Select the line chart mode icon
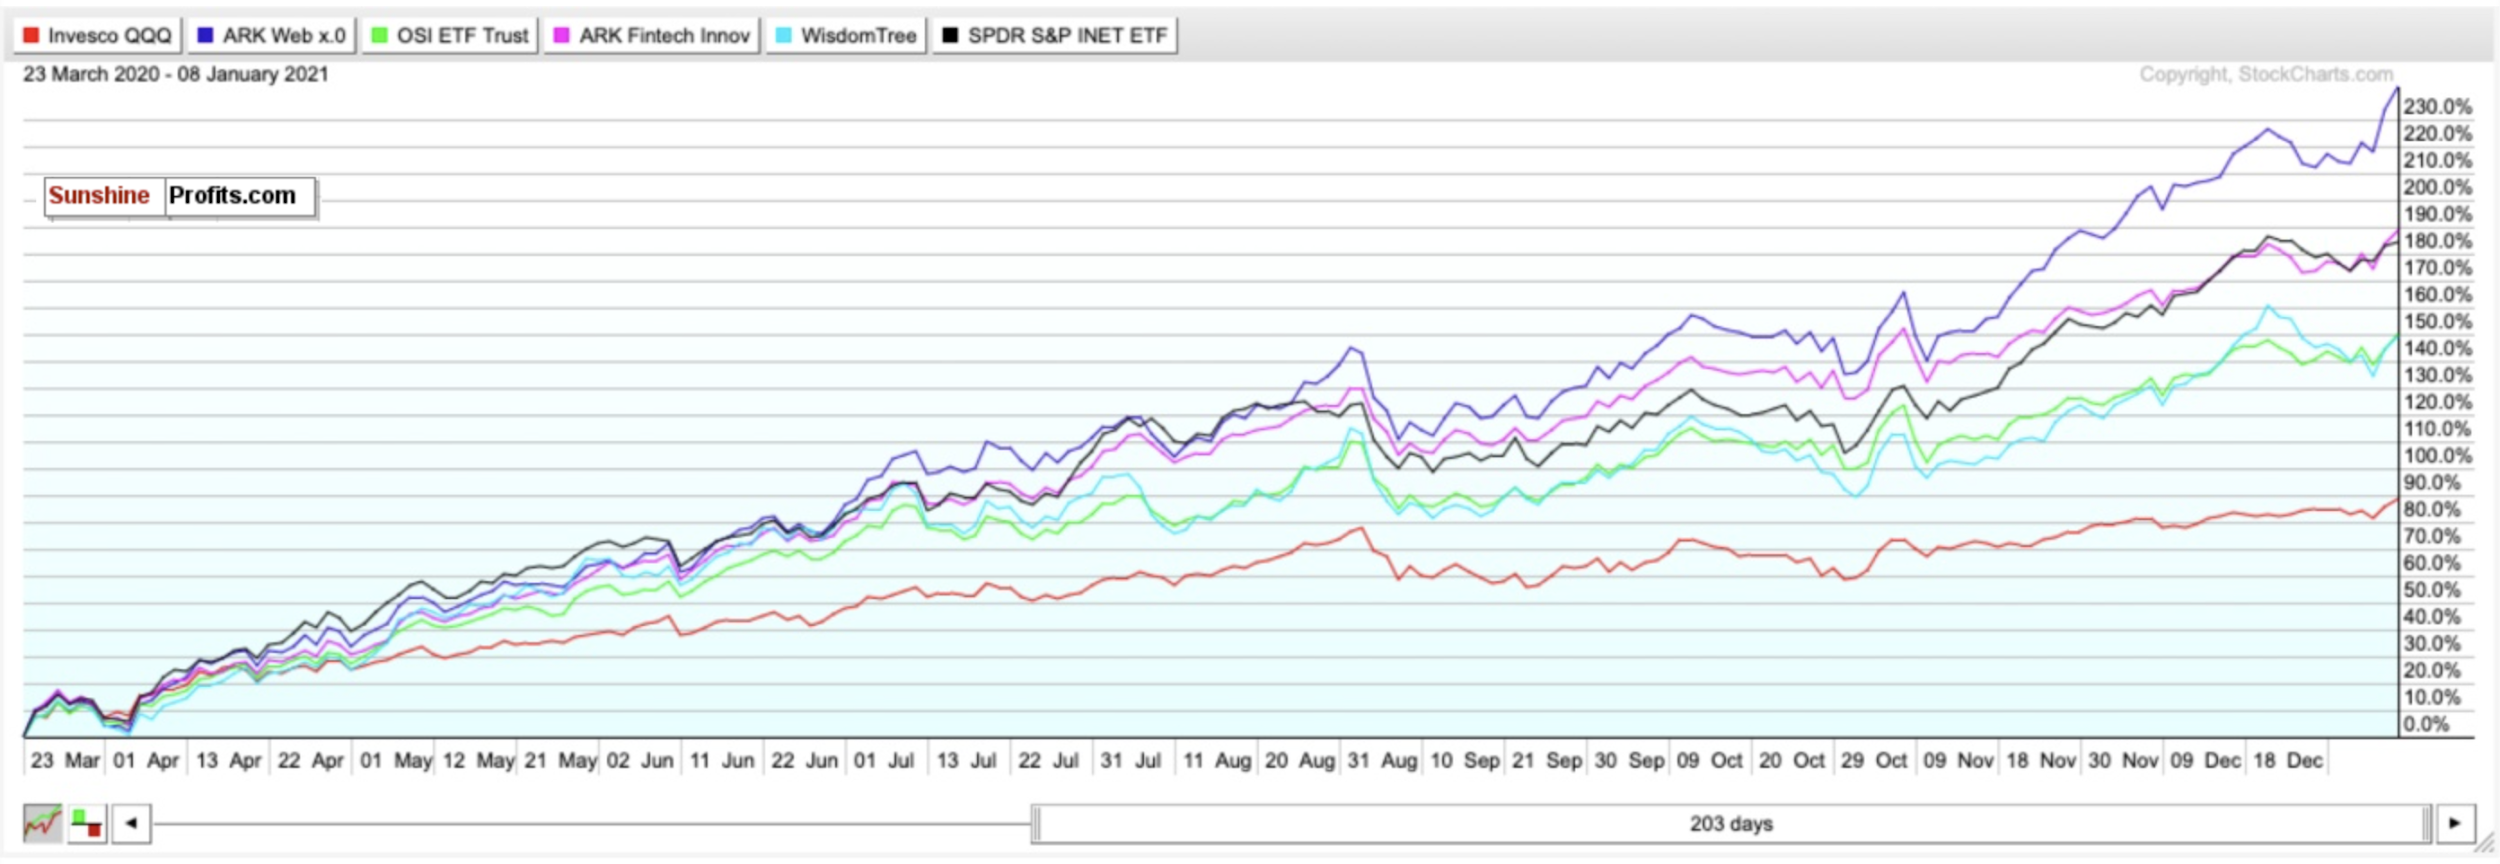Image resolution: width=2500 pixels, height=864 pixels. [42, 824]
